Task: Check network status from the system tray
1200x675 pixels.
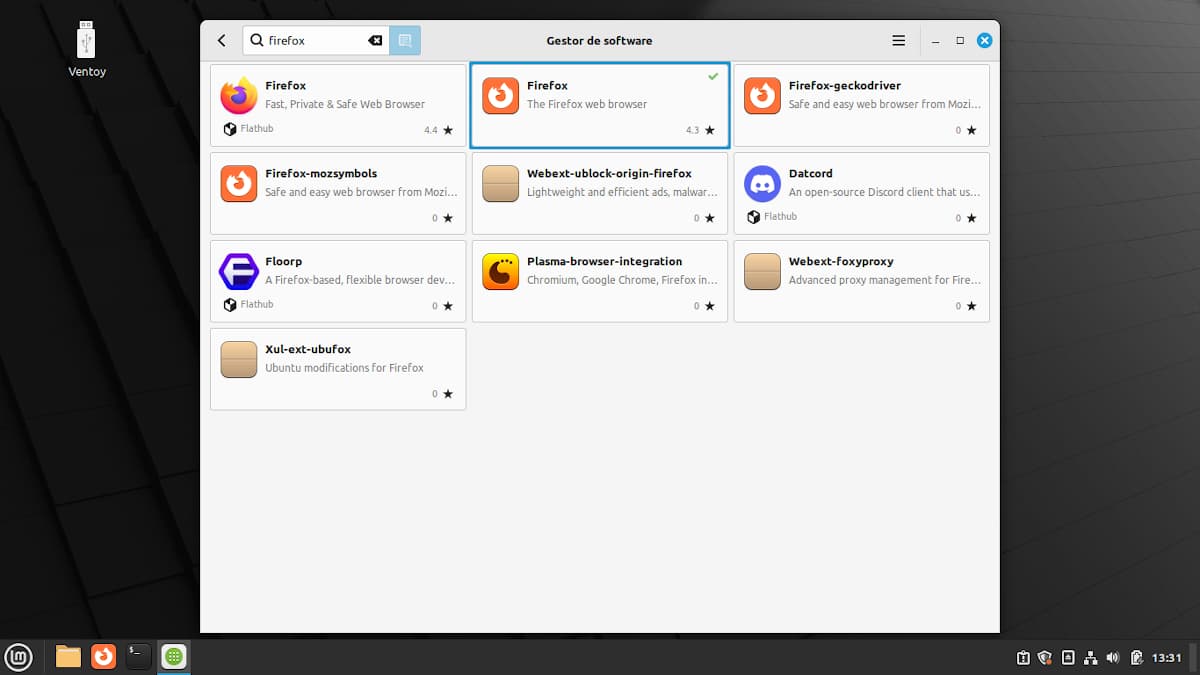Action: 1090,657
